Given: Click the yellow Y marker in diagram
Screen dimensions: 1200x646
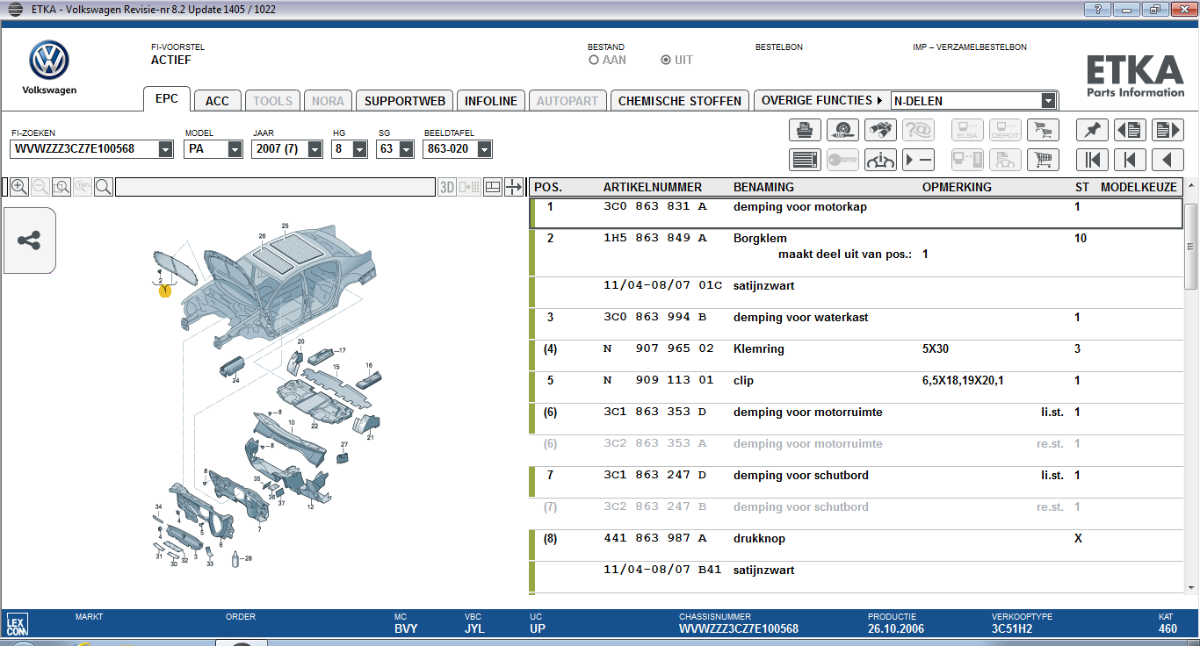Looking at the screenshot, I should coord(165,290).
